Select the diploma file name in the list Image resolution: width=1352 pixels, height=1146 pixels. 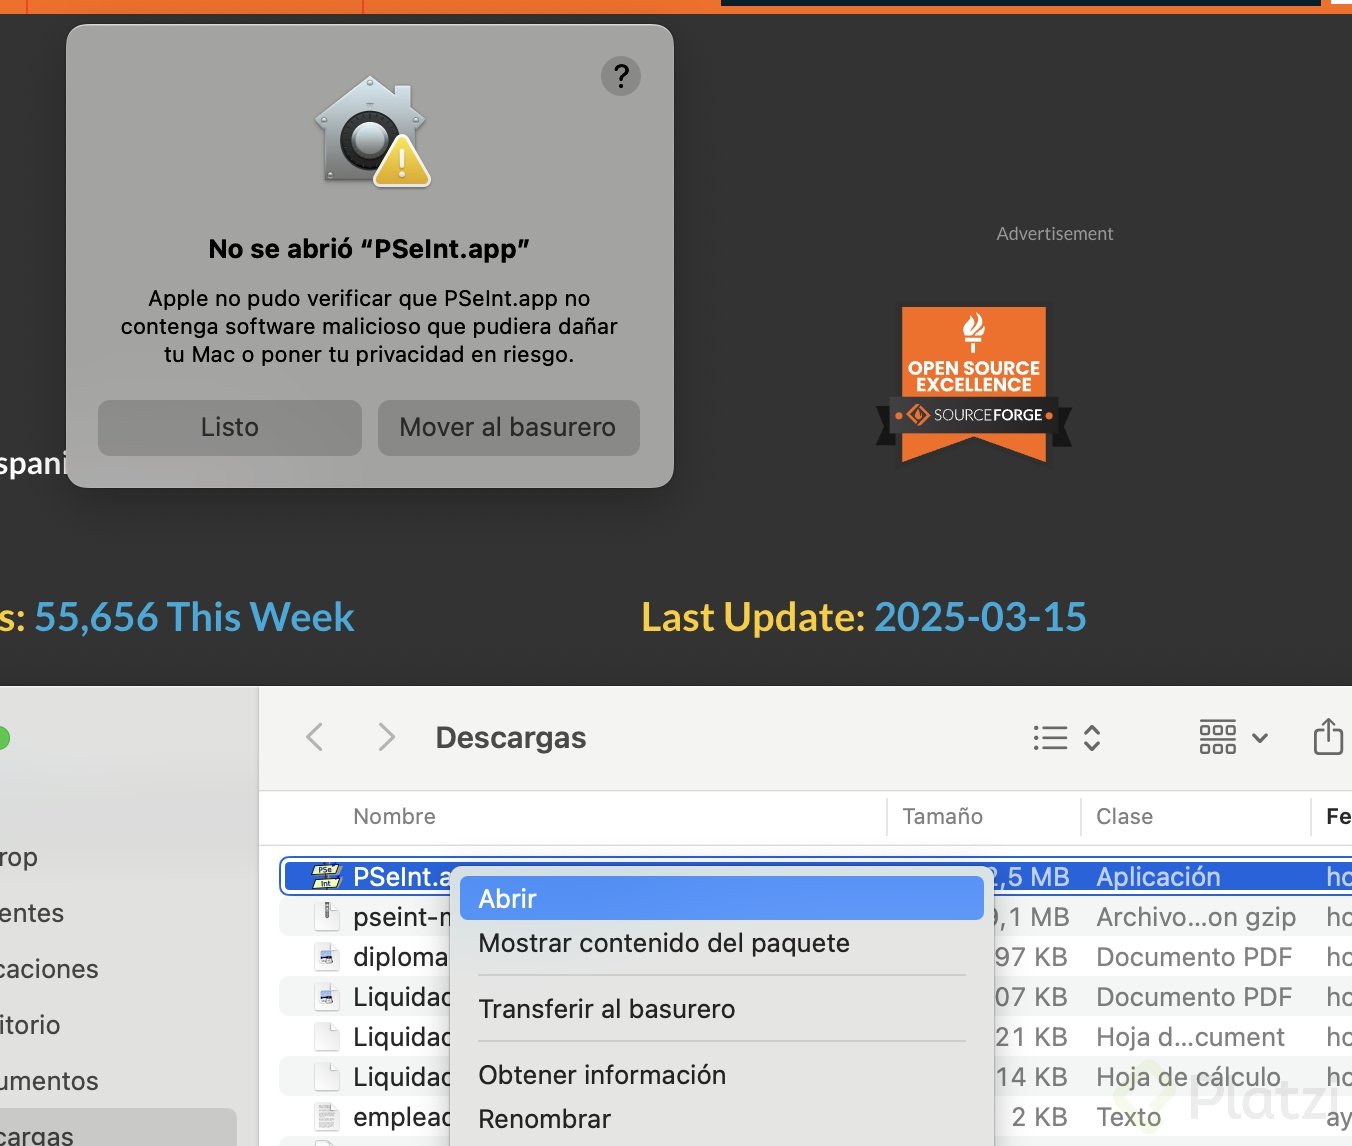point(401,957)
